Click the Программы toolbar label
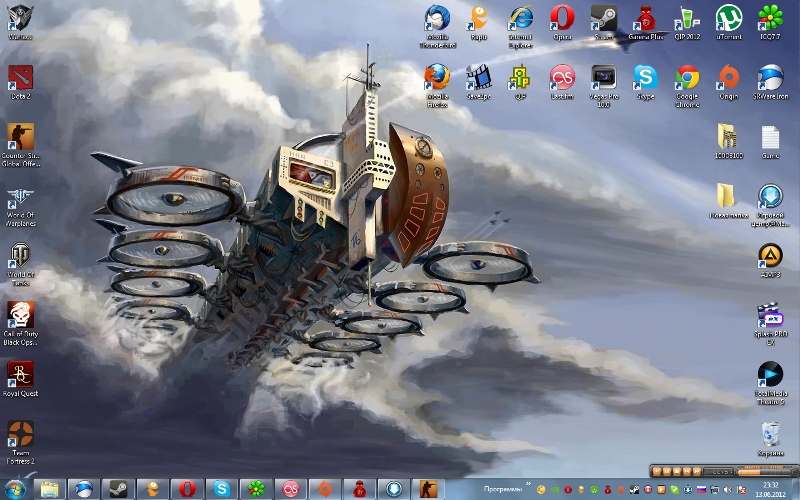The height and width of the screenshot is (500, 800). (x=503, y=489)
